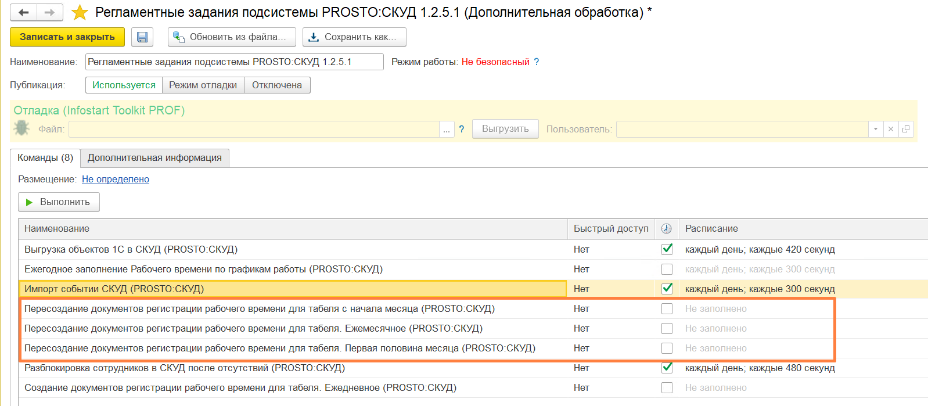Viewport: 928px width, 406px height.
Task: Click Обновить из файла button
Action: 231,37
